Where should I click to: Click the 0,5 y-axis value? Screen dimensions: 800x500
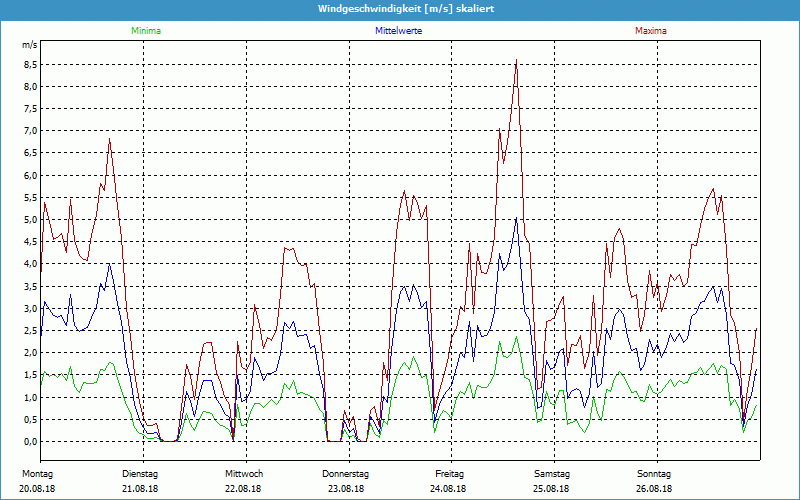(x=31, y=419)
